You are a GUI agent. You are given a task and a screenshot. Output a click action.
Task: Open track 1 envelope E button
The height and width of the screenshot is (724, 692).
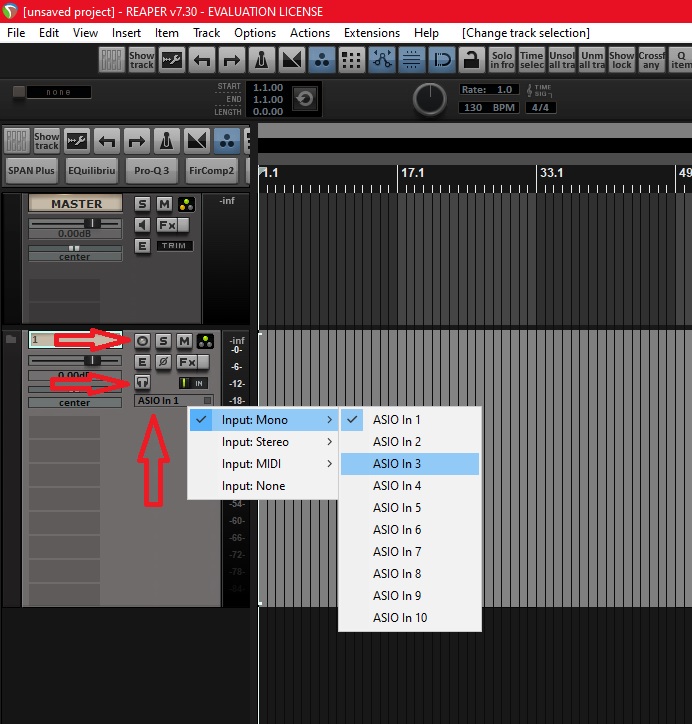pos(142,362)
